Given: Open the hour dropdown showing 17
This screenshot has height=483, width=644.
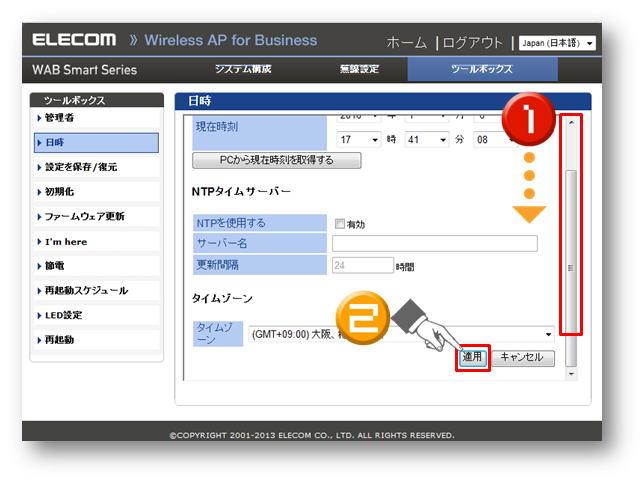Looking at the screenshot, I should click(359, 140).
